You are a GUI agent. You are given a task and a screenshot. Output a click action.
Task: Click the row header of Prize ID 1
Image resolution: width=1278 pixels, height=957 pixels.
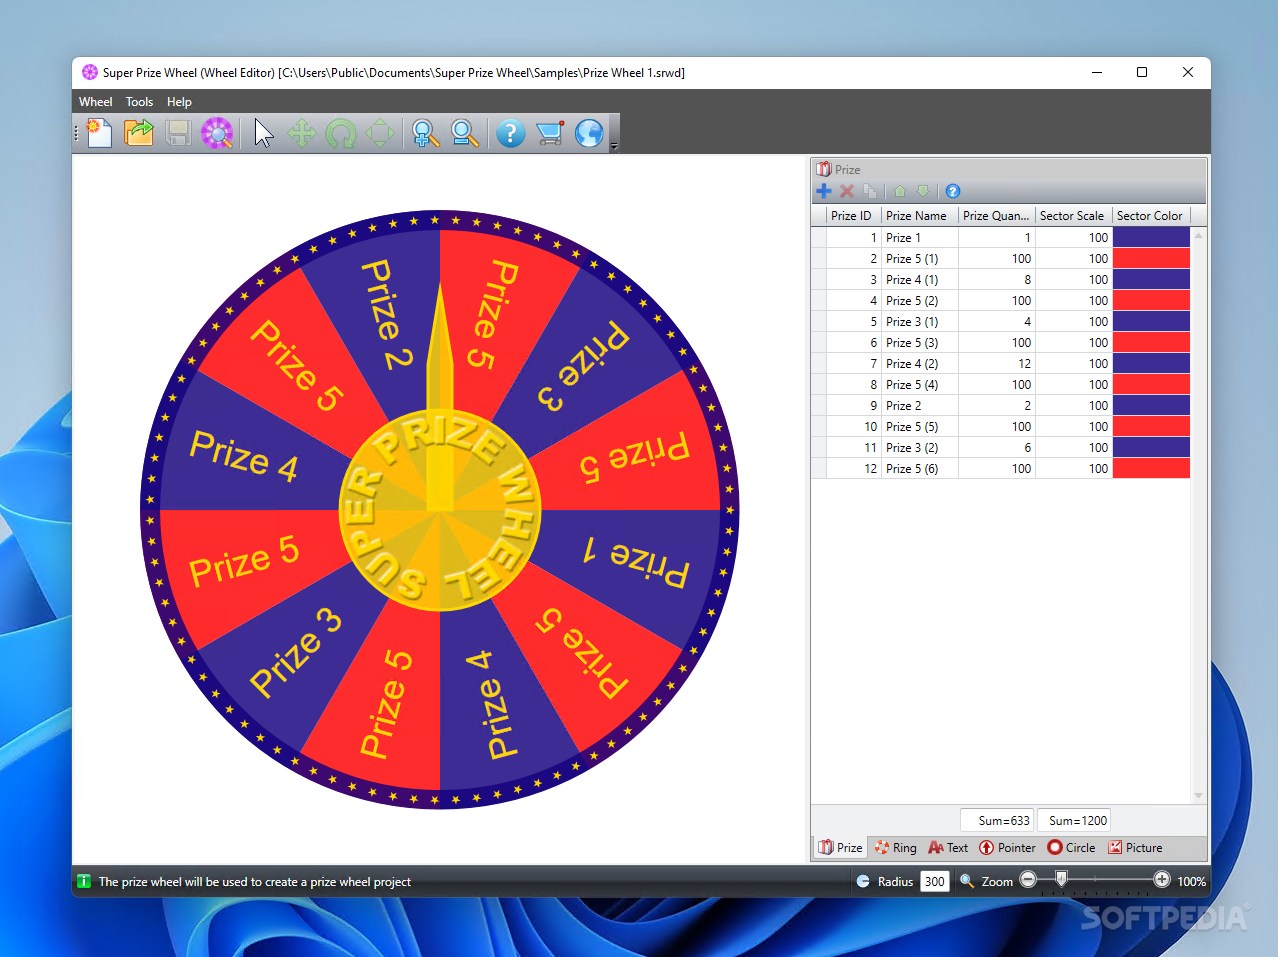819,238
